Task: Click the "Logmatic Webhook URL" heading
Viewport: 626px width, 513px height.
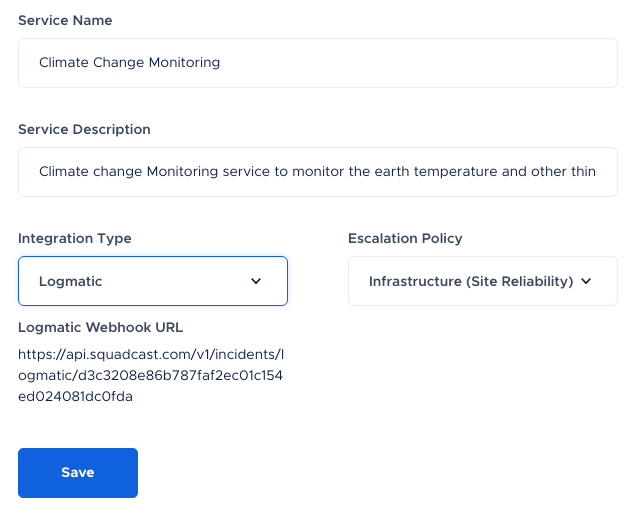Action: click(x=100, y=327)
